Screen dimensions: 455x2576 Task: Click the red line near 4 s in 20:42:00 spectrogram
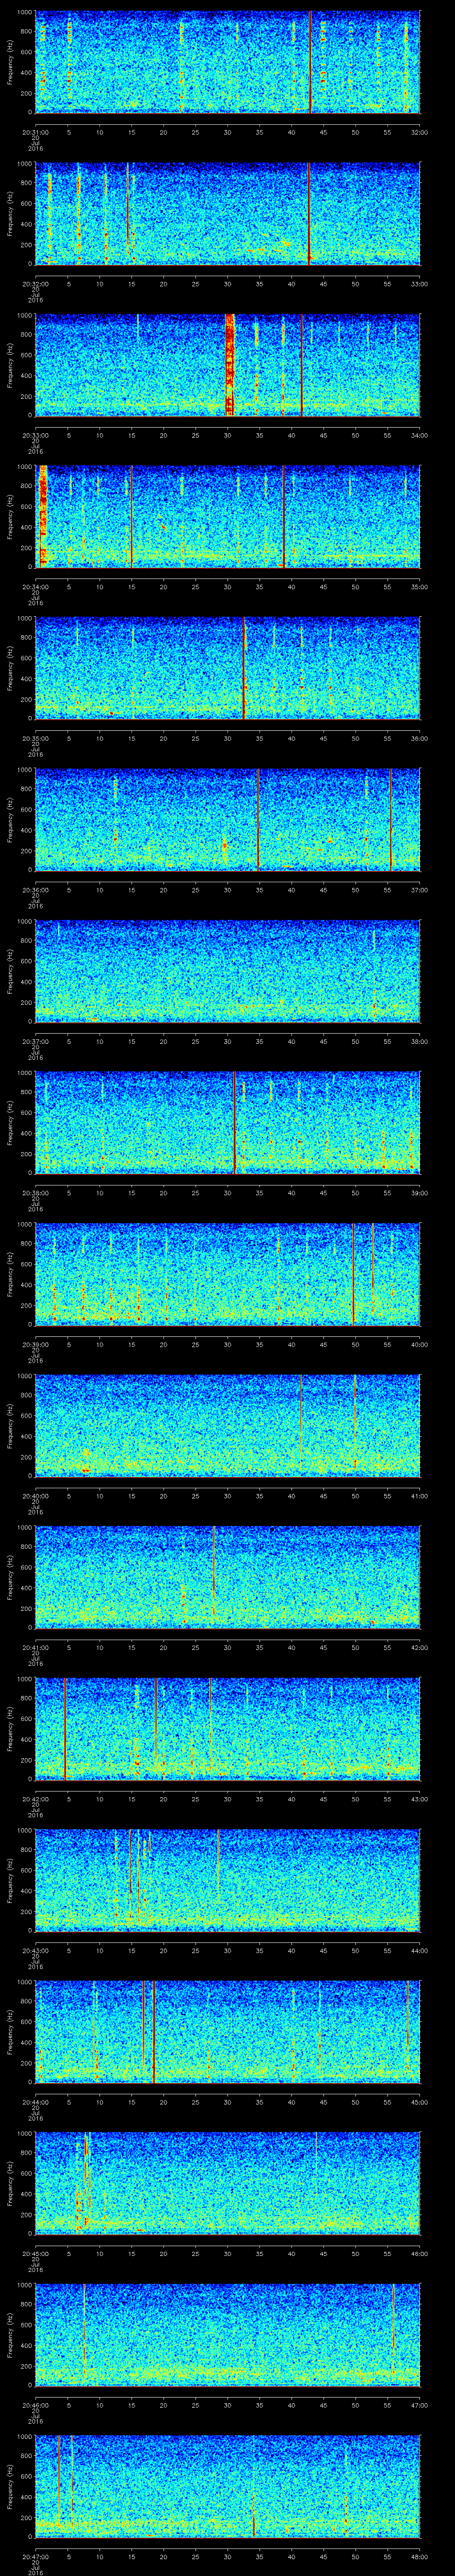[65, 1729]
